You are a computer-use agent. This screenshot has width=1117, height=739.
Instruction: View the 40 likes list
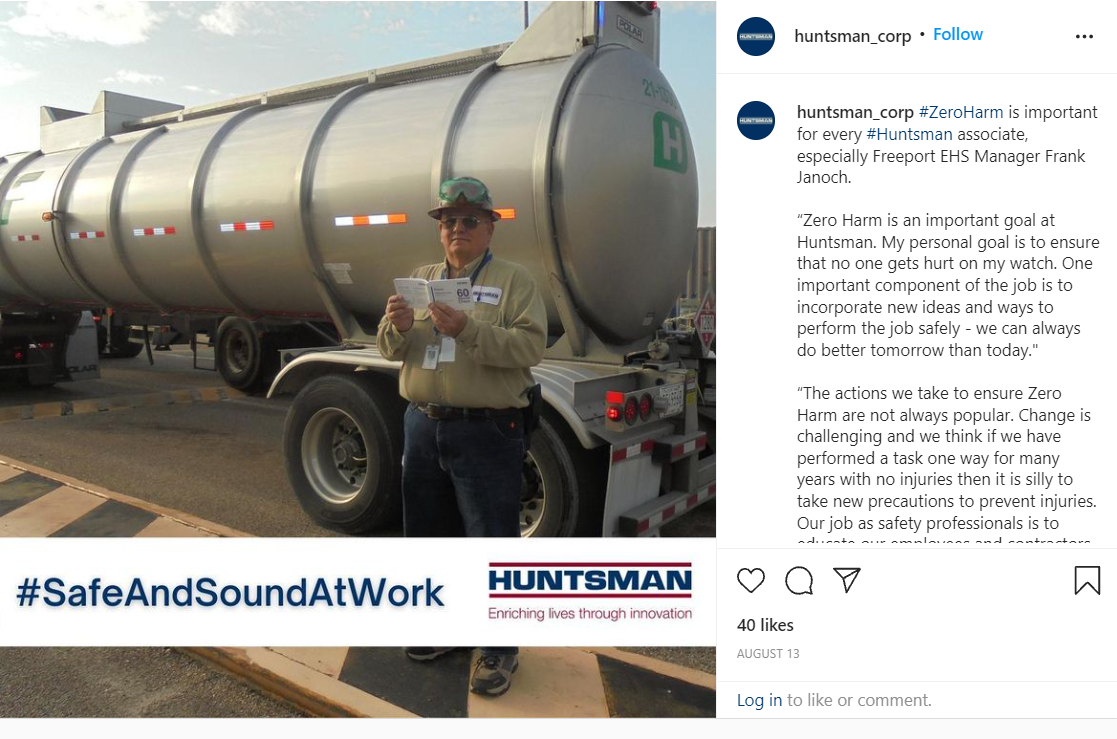765,625
